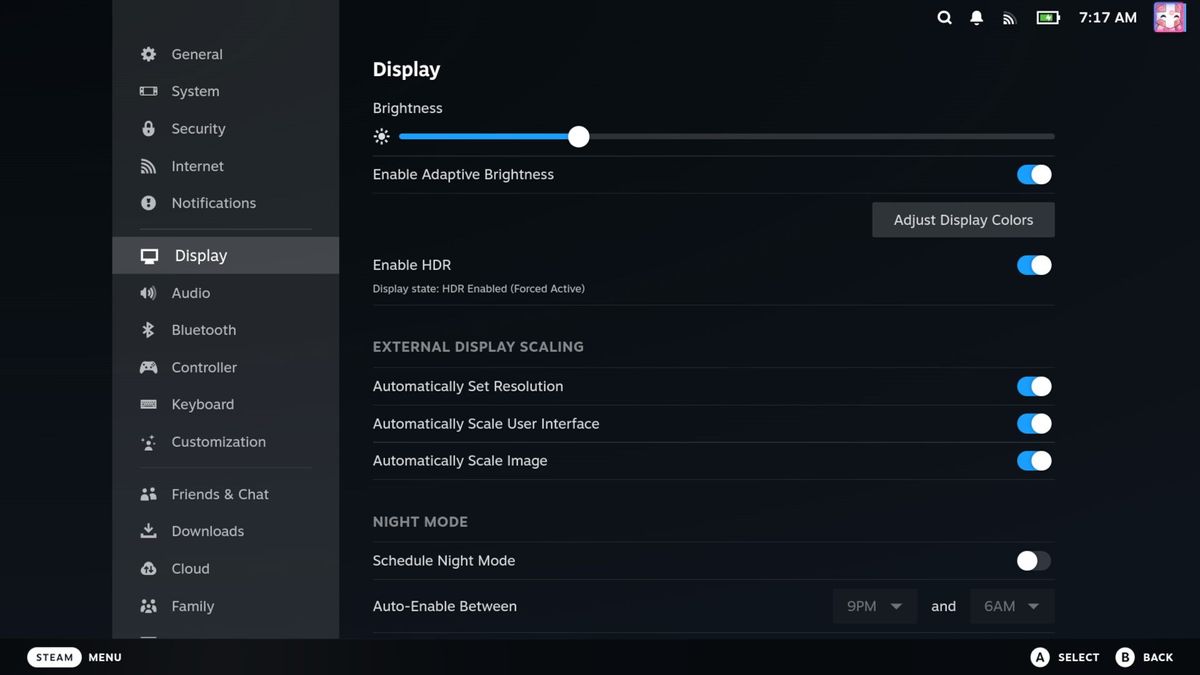1200x675 pixels.
Task: Disable Automatically Scale User Interface
Action: pyautogui.click(x=1034, y=423)
